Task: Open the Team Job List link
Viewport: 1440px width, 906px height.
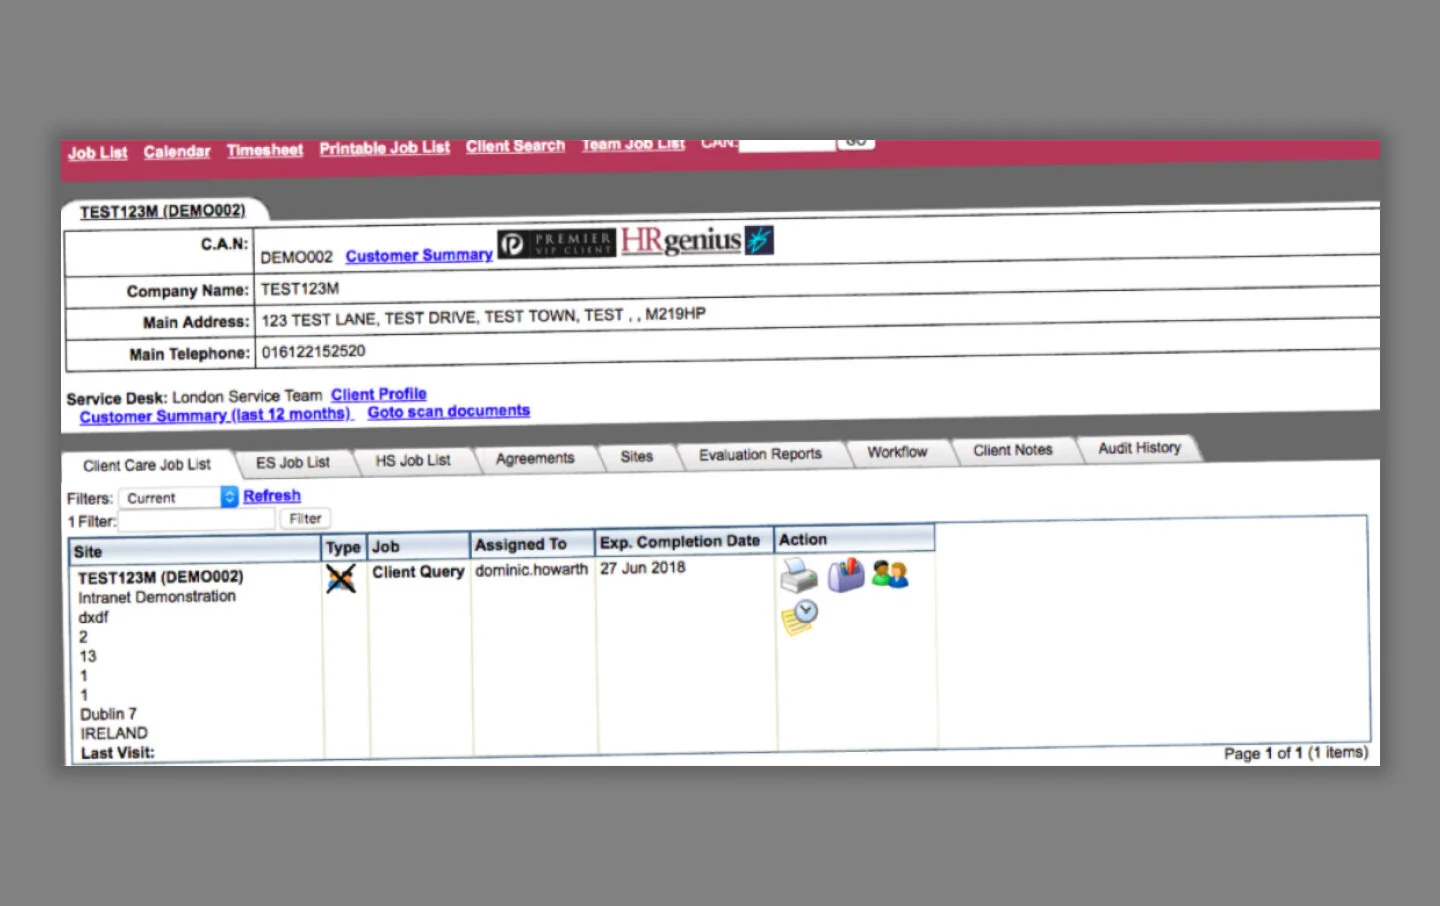Action: (633, 146)
